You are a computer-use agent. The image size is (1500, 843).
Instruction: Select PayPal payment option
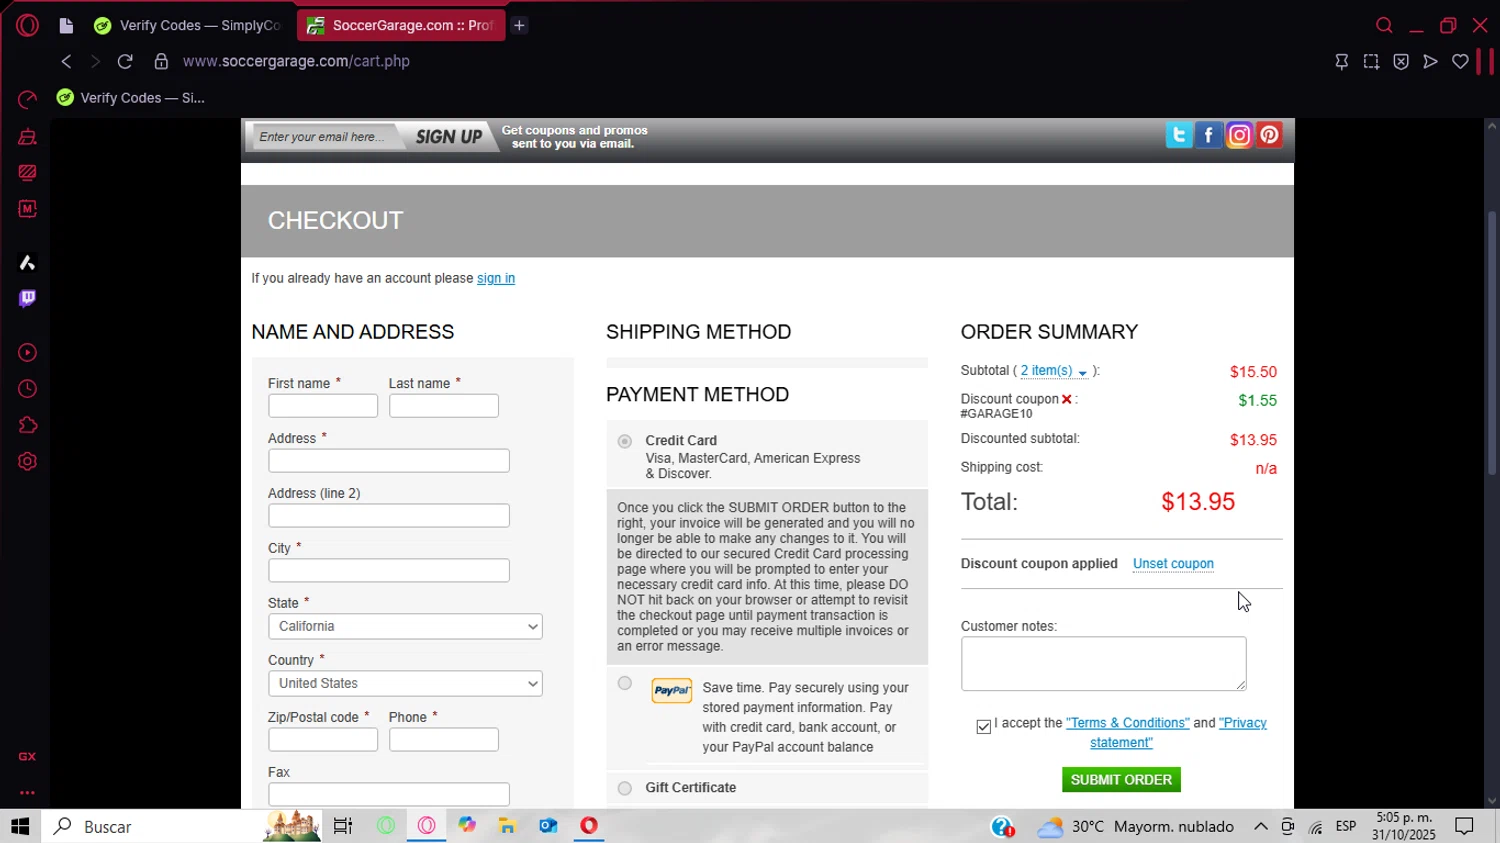[x=625, y=683]
